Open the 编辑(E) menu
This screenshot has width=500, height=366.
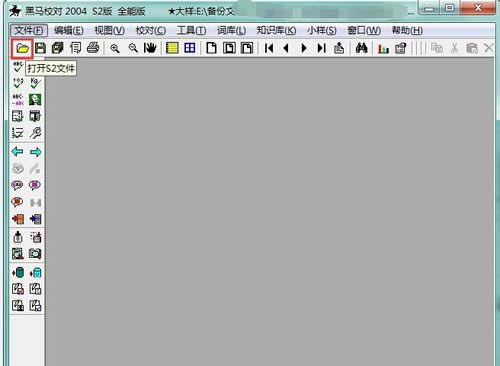coord(69,31)
